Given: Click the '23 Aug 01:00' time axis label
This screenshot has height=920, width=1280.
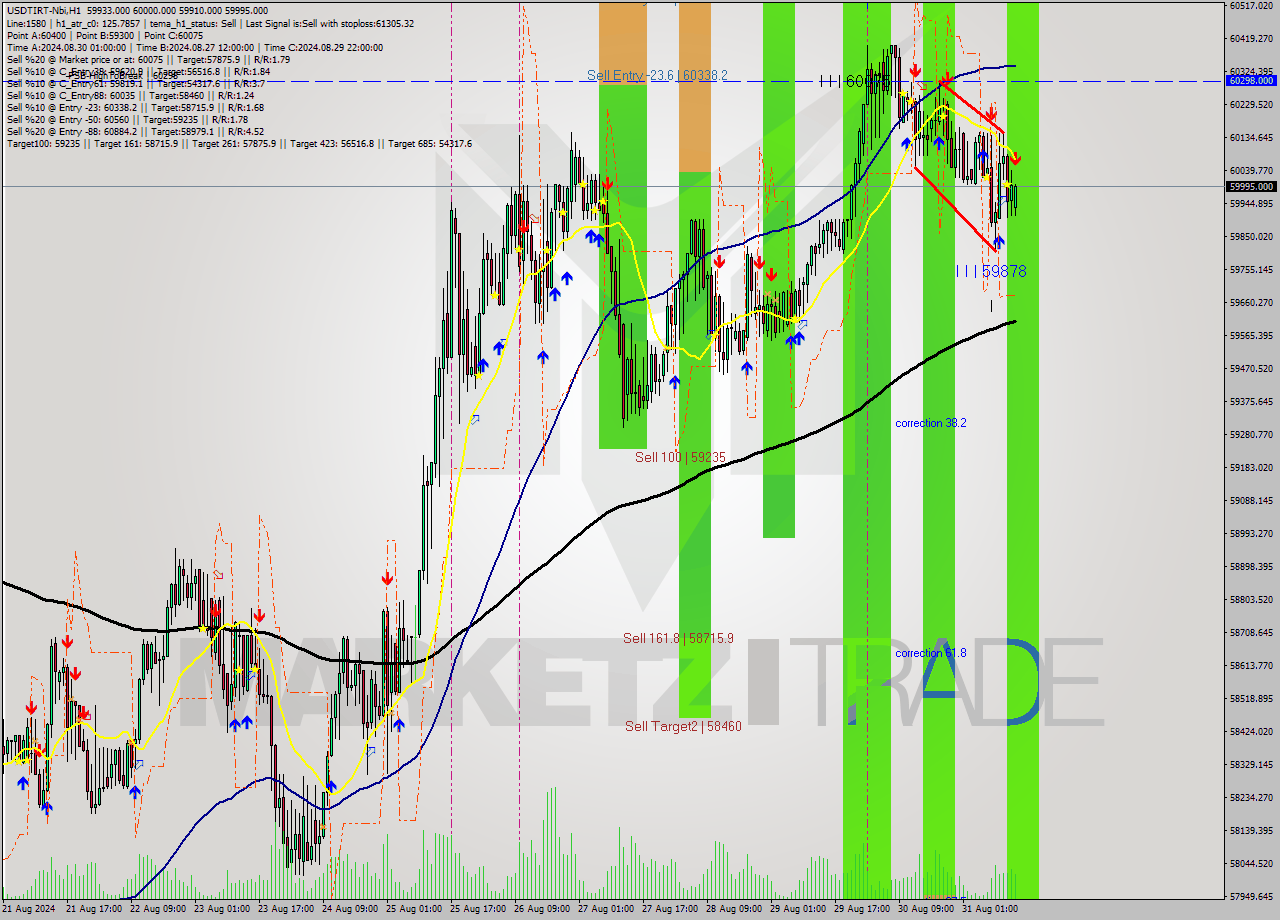Looking at the screenshot, I should [223, 909].
